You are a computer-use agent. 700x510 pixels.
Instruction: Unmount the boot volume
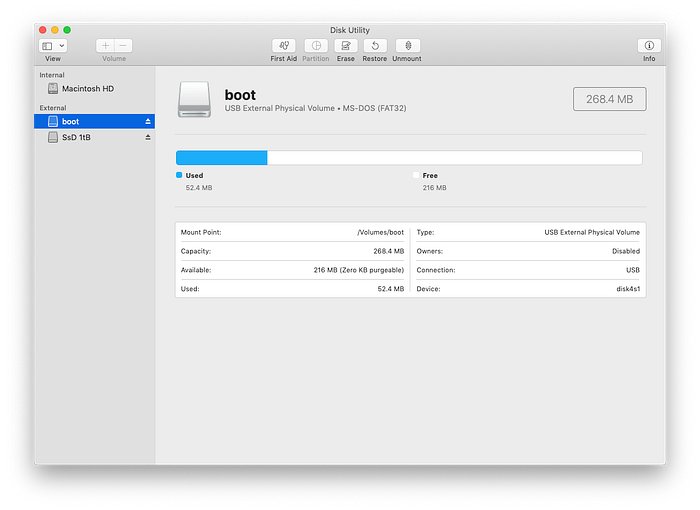[x=407, y=46]
